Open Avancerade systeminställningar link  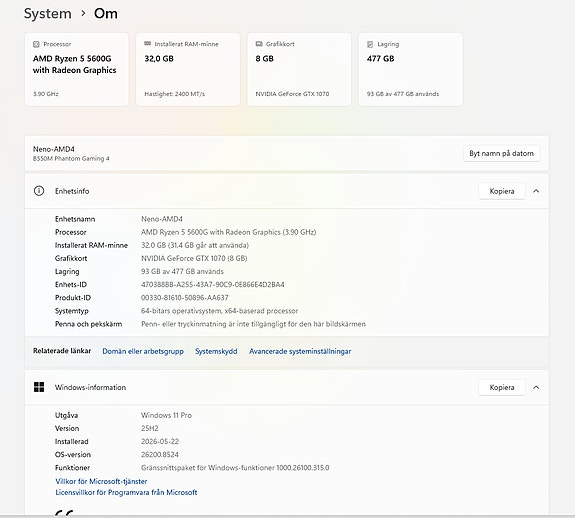click(300, 351)
